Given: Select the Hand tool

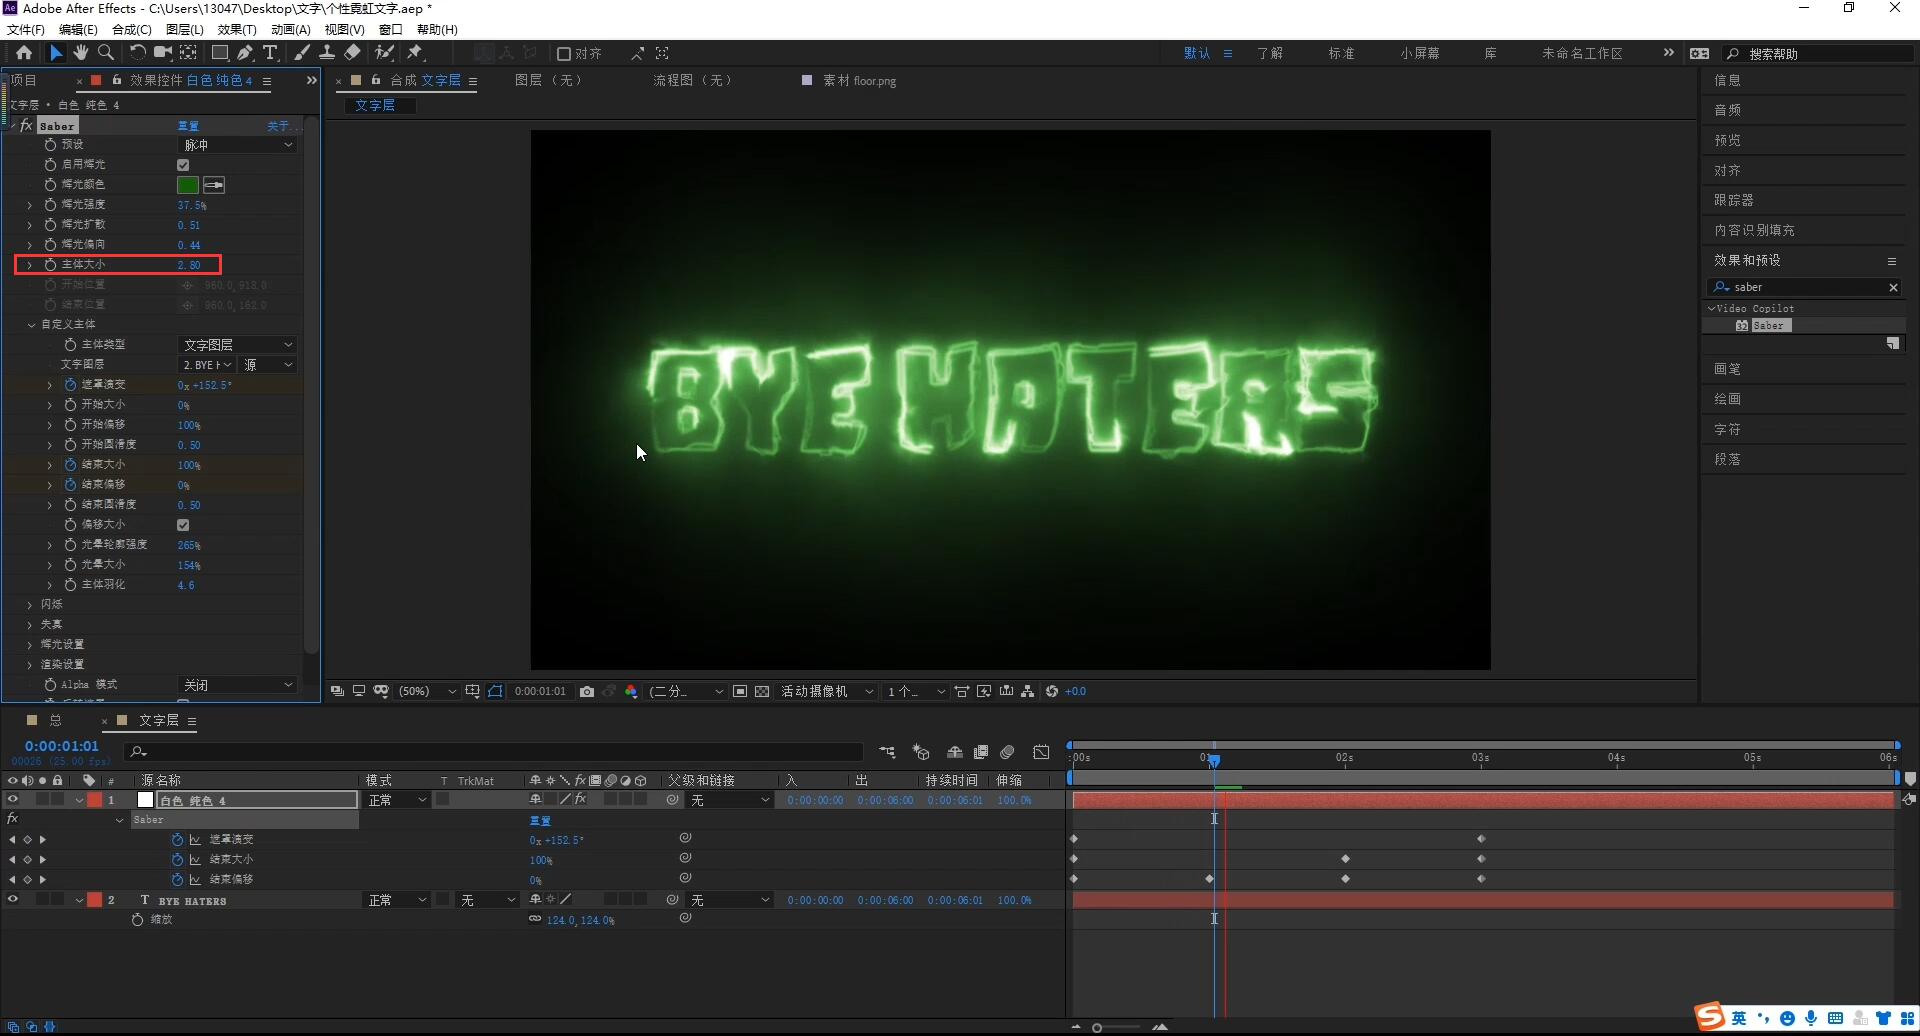Looking at the screenshot, I should pos(81,53).
